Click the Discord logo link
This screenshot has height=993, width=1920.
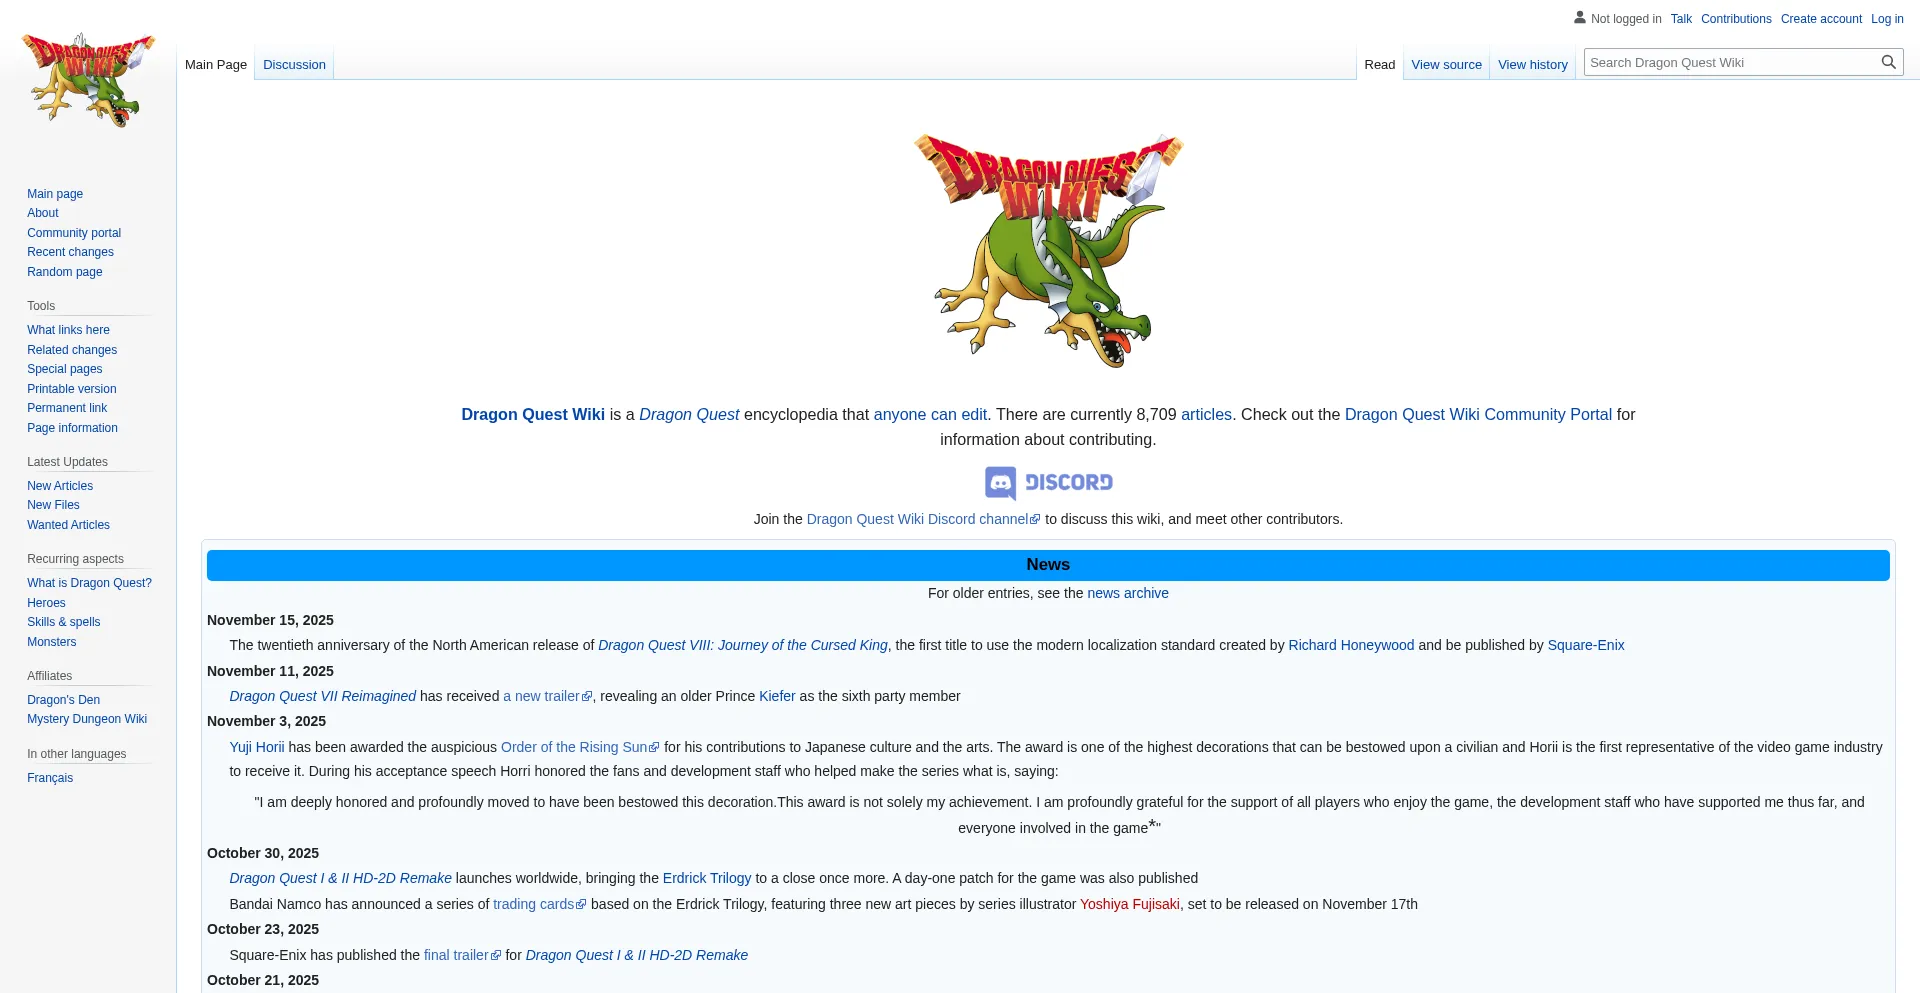point(1048,483)
